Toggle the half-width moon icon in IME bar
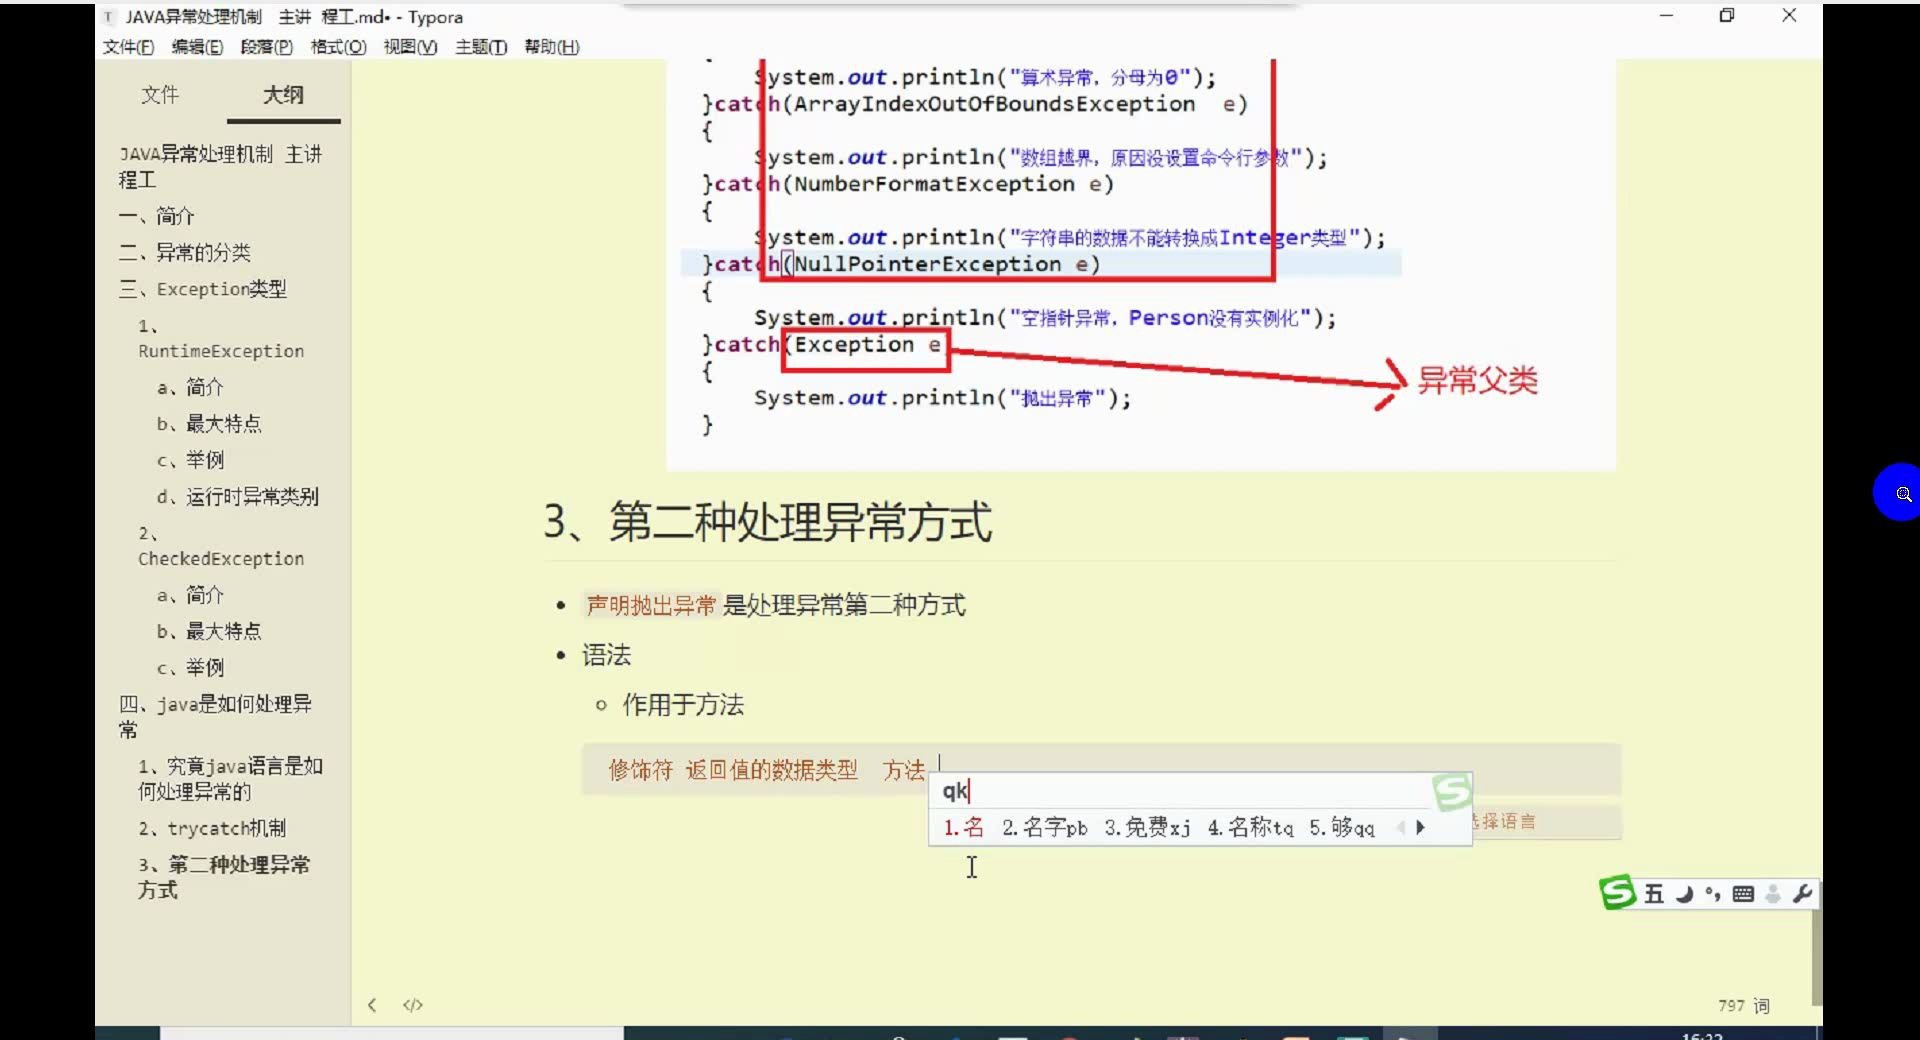This screenshot has width=1920, height=1040. (1684, 894)
